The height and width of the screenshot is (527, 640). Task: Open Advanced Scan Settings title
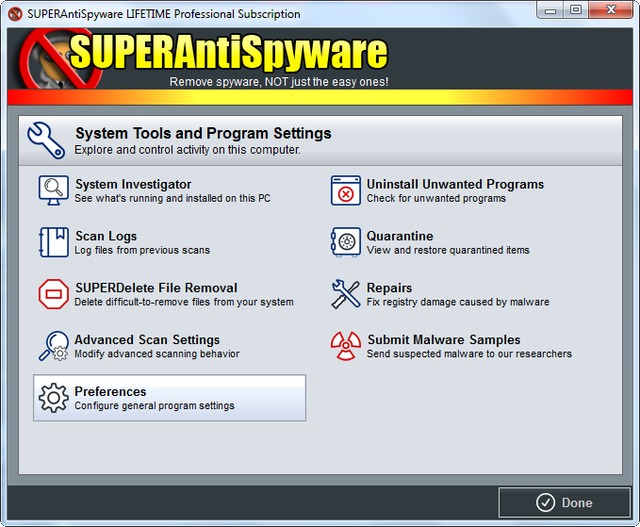pyautogui.click(x=147, y=340)
